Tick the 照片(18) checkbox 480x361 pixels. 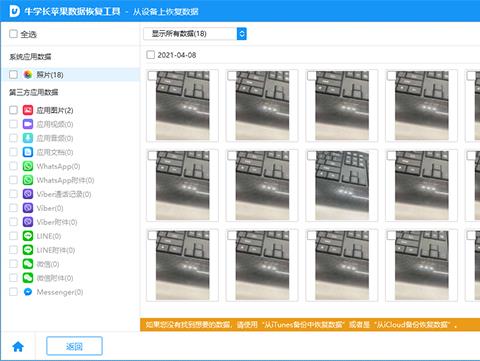(13, 75)
